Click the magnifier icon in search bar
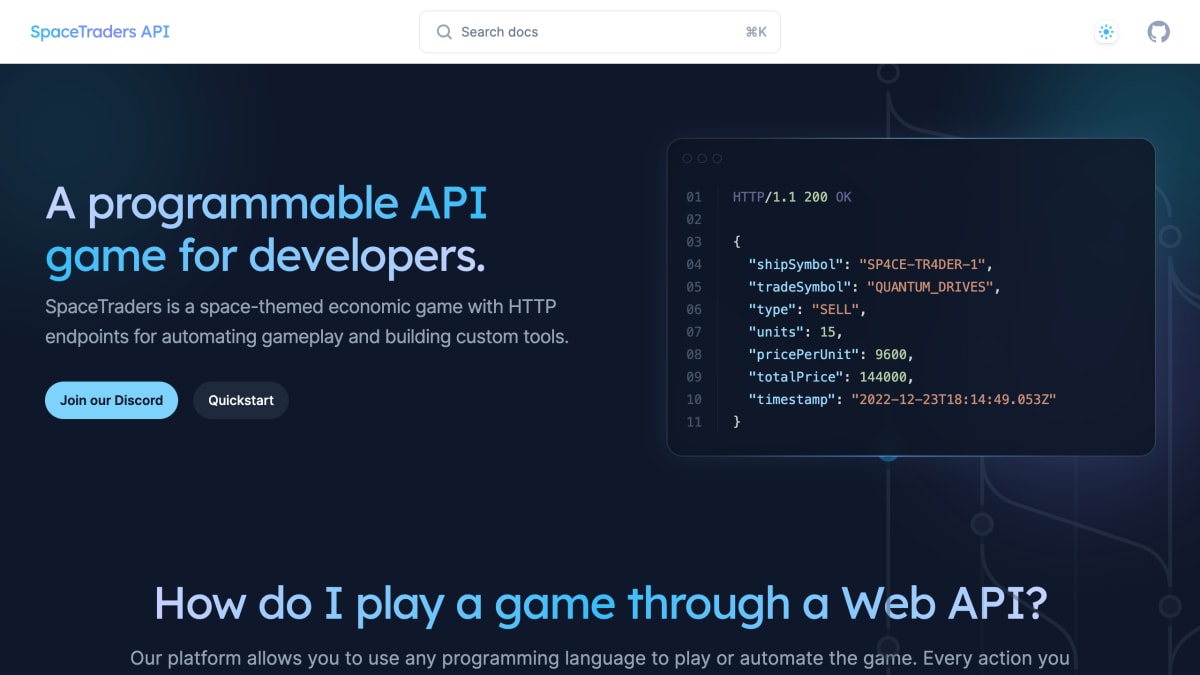The image size is (1200, 675). tap(444, 32)
